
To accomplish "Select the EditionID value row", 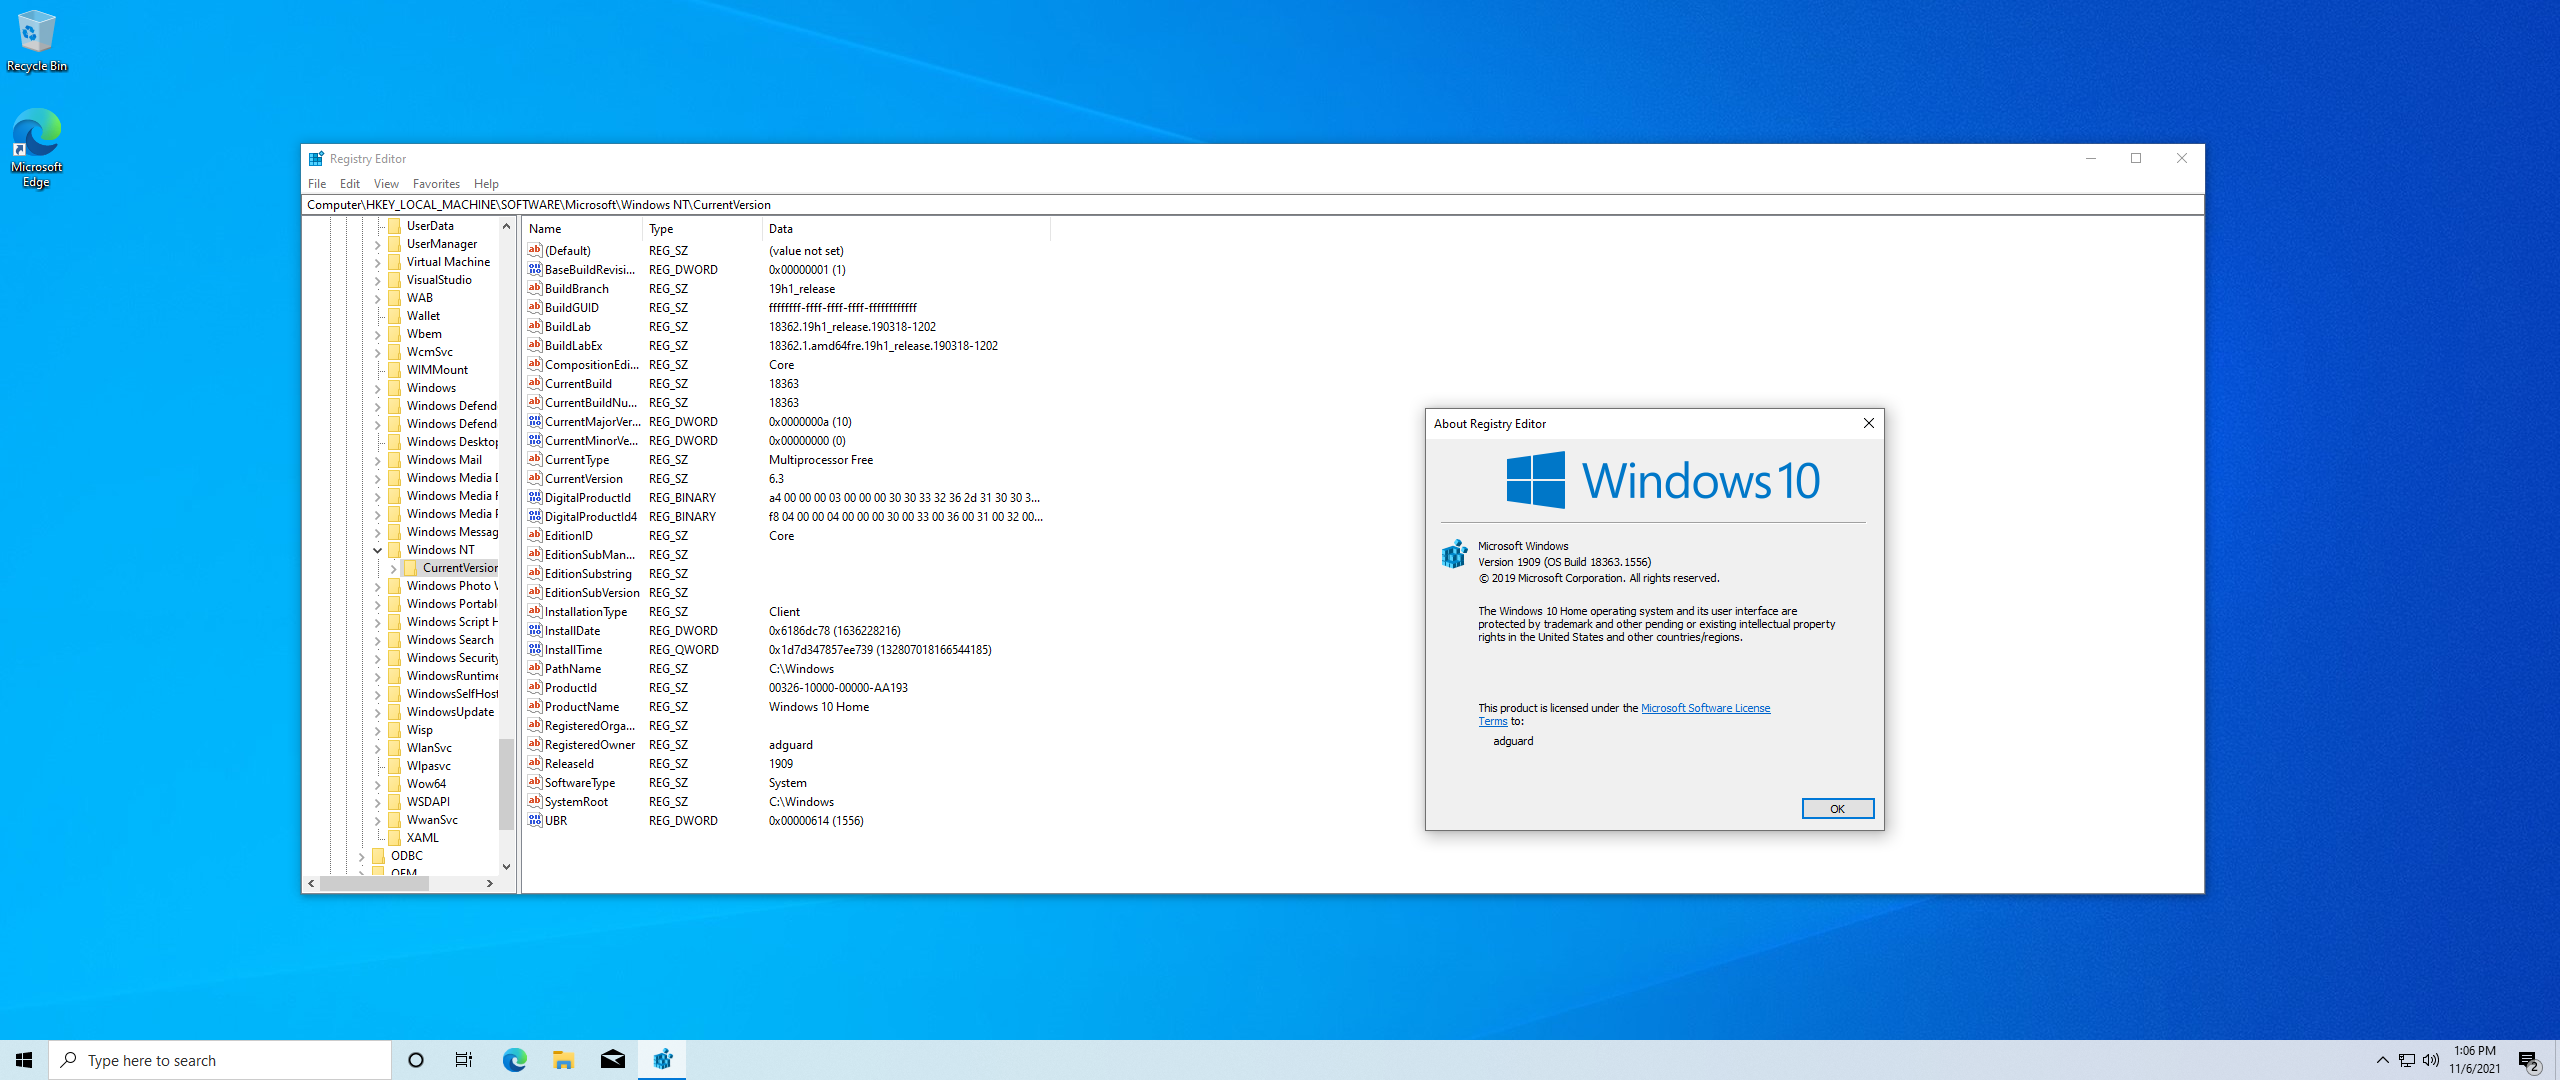I will (x=785, y=535).
